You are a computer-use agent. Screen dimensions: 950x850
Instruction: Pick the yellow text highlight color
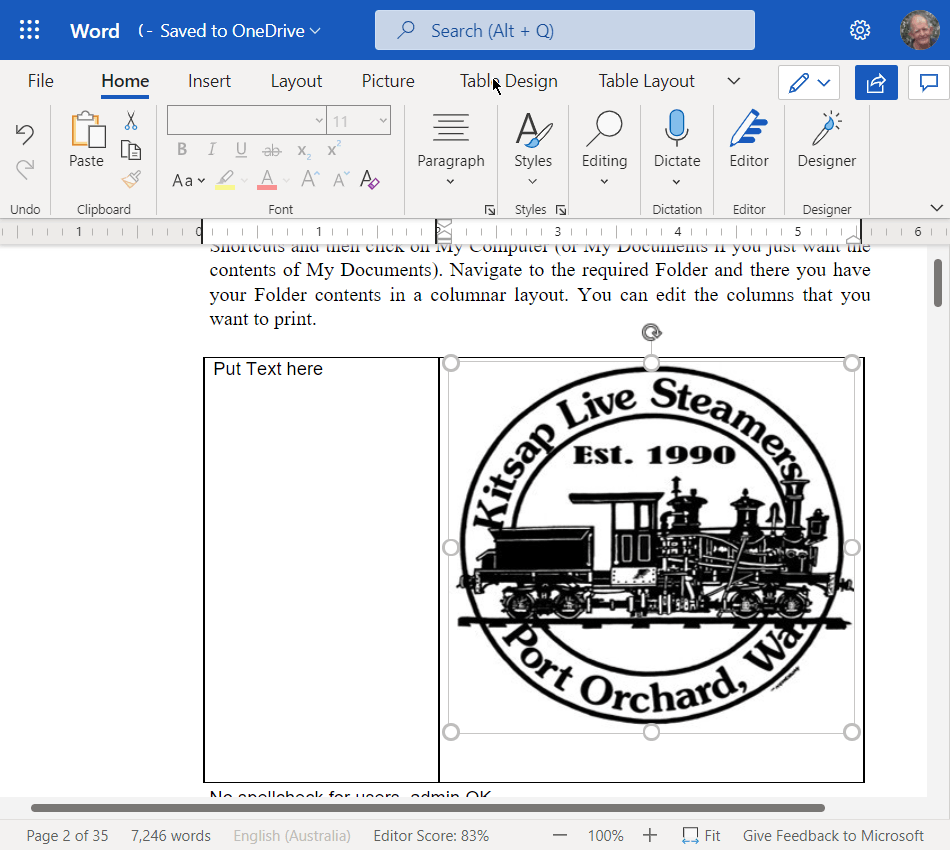pyautogui.click(x=225, y=180)
